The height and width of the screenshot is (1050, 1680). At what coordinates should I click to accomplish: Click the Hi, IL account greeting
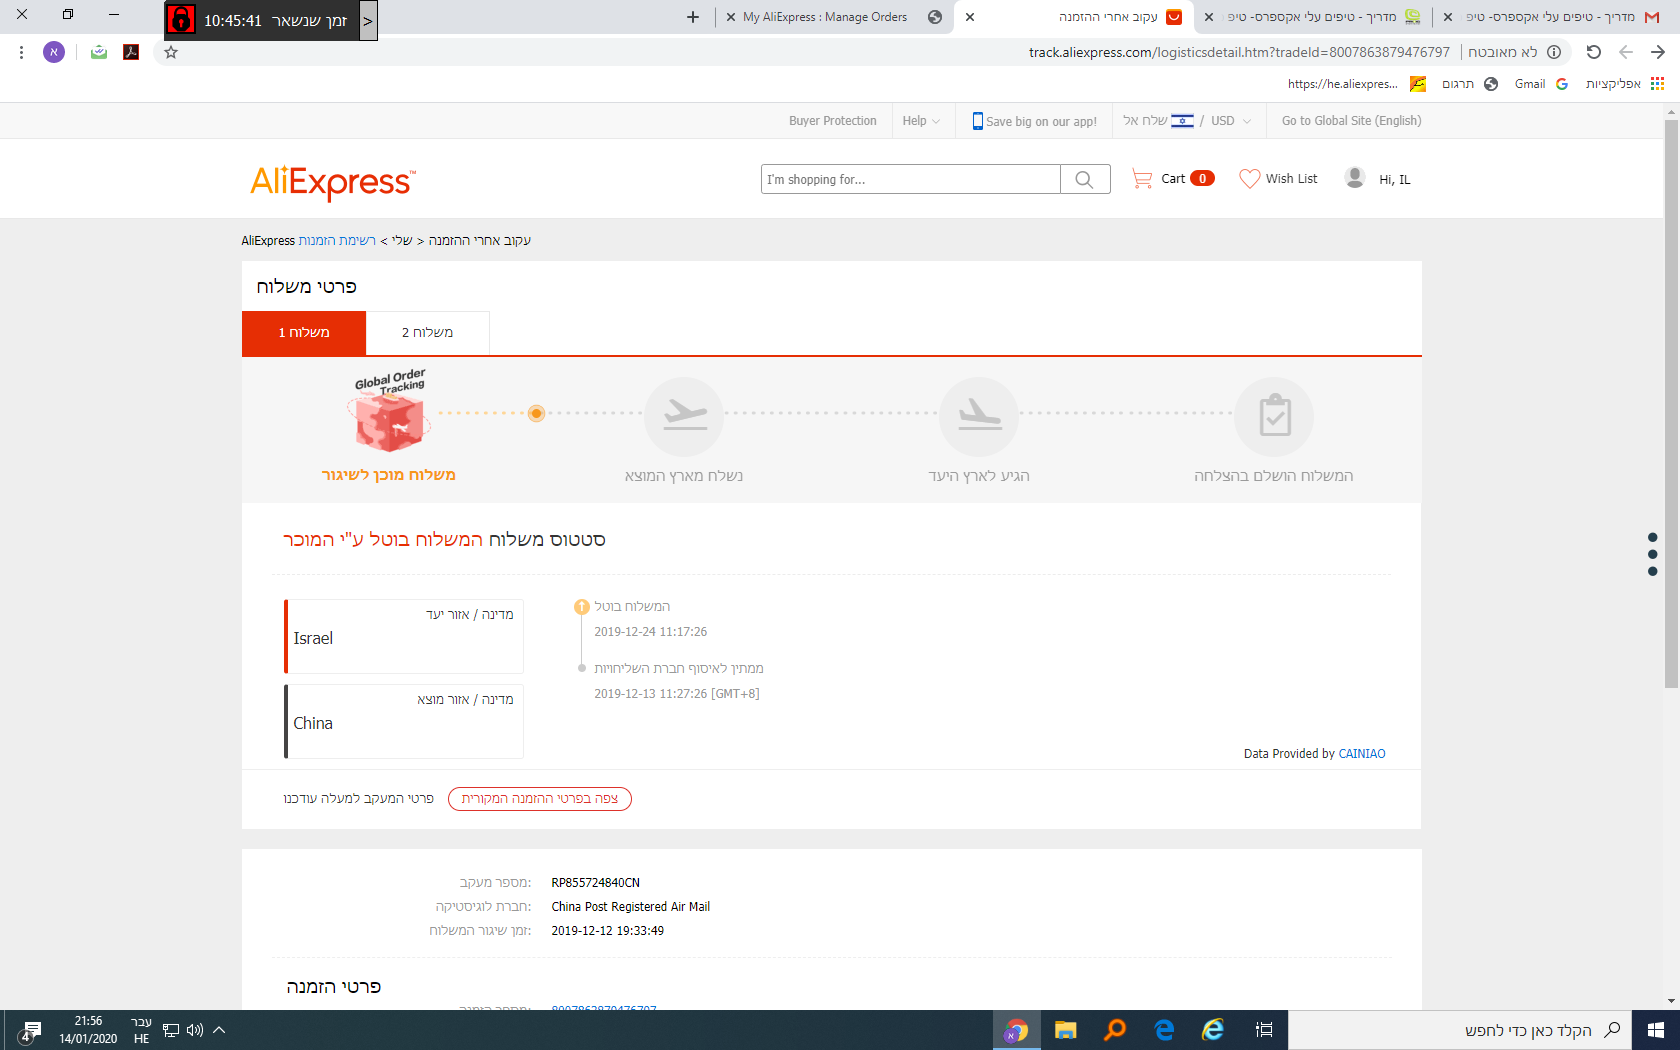click(x=1395, y=180)
